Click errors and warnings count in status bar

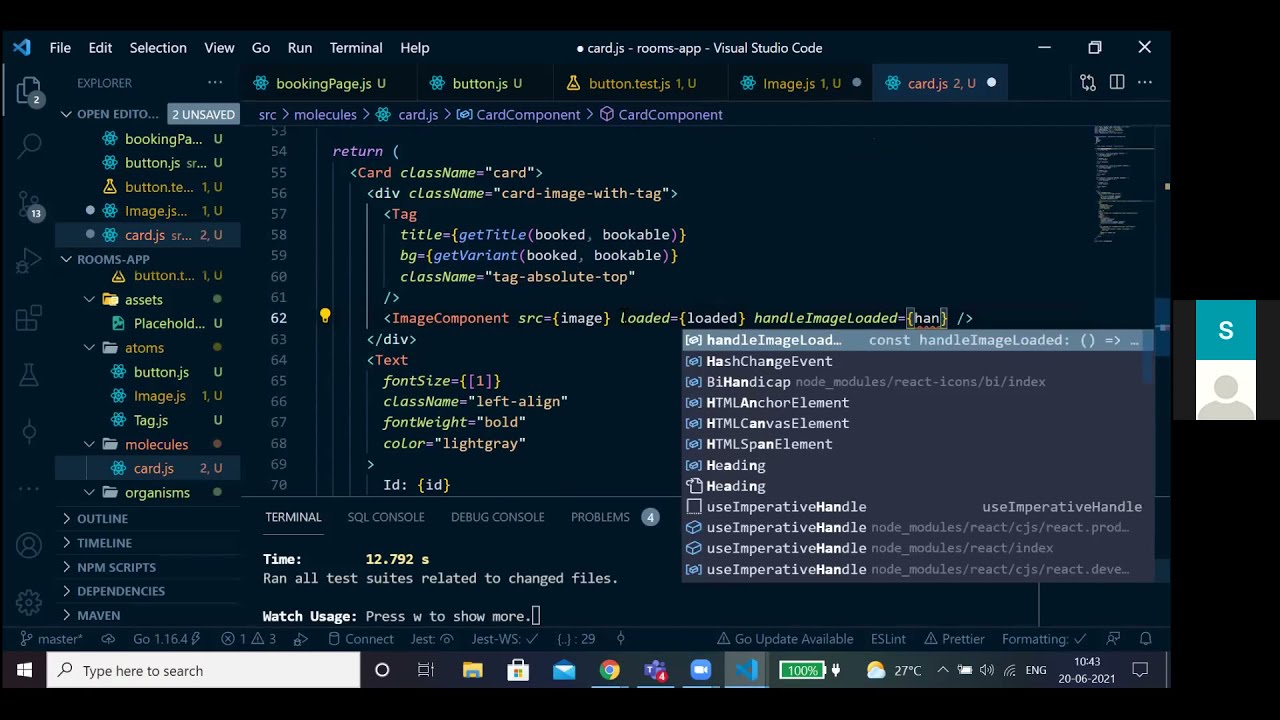(248, 639)
